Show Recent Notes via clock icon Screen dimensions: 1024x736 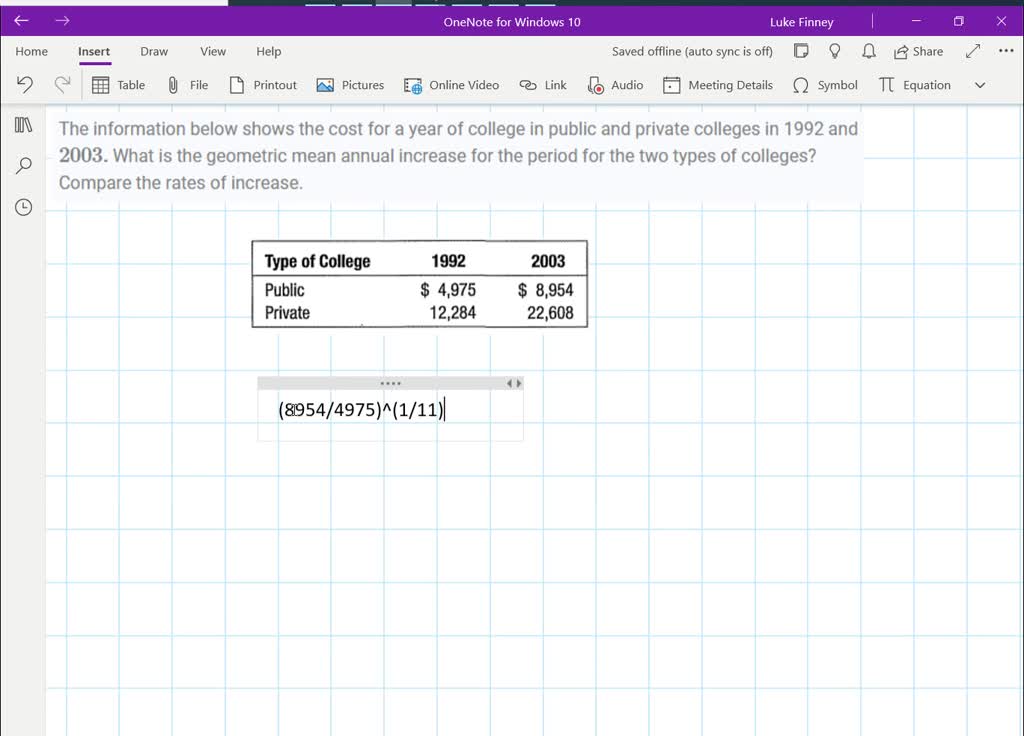(x=22, y=207)
